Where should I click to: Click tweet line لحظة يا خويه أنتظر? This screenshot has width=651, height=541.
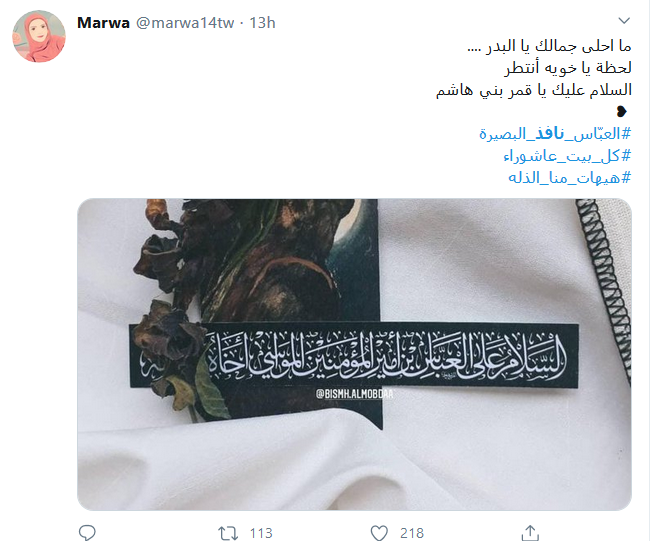point(568,68)
